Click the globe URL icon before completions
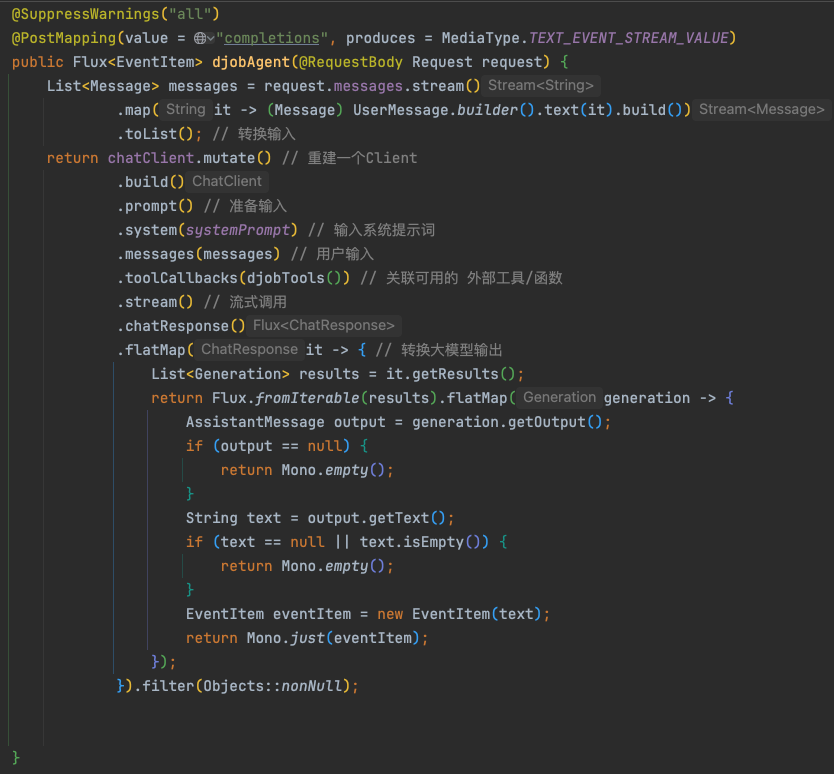 click(x=199, y=38)
